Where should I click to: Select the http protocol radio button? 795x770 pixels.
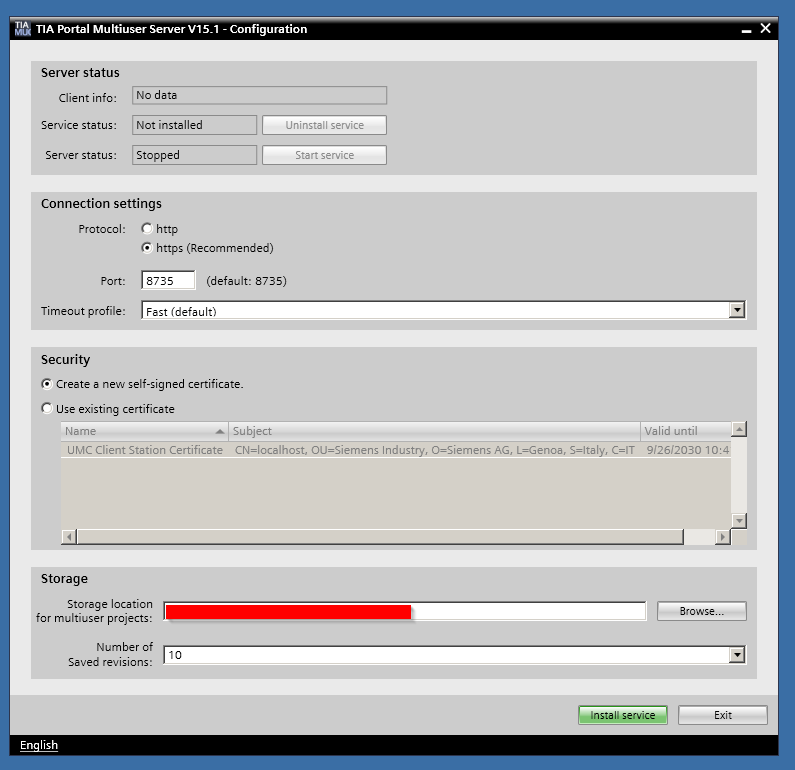click(147, 229)
